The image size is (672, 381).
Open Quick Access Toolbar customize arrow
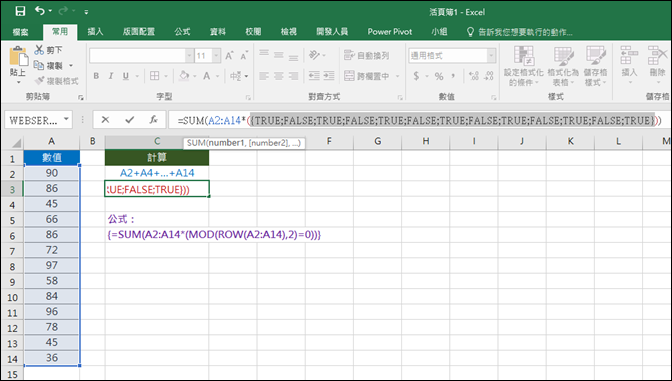(86, 12)
